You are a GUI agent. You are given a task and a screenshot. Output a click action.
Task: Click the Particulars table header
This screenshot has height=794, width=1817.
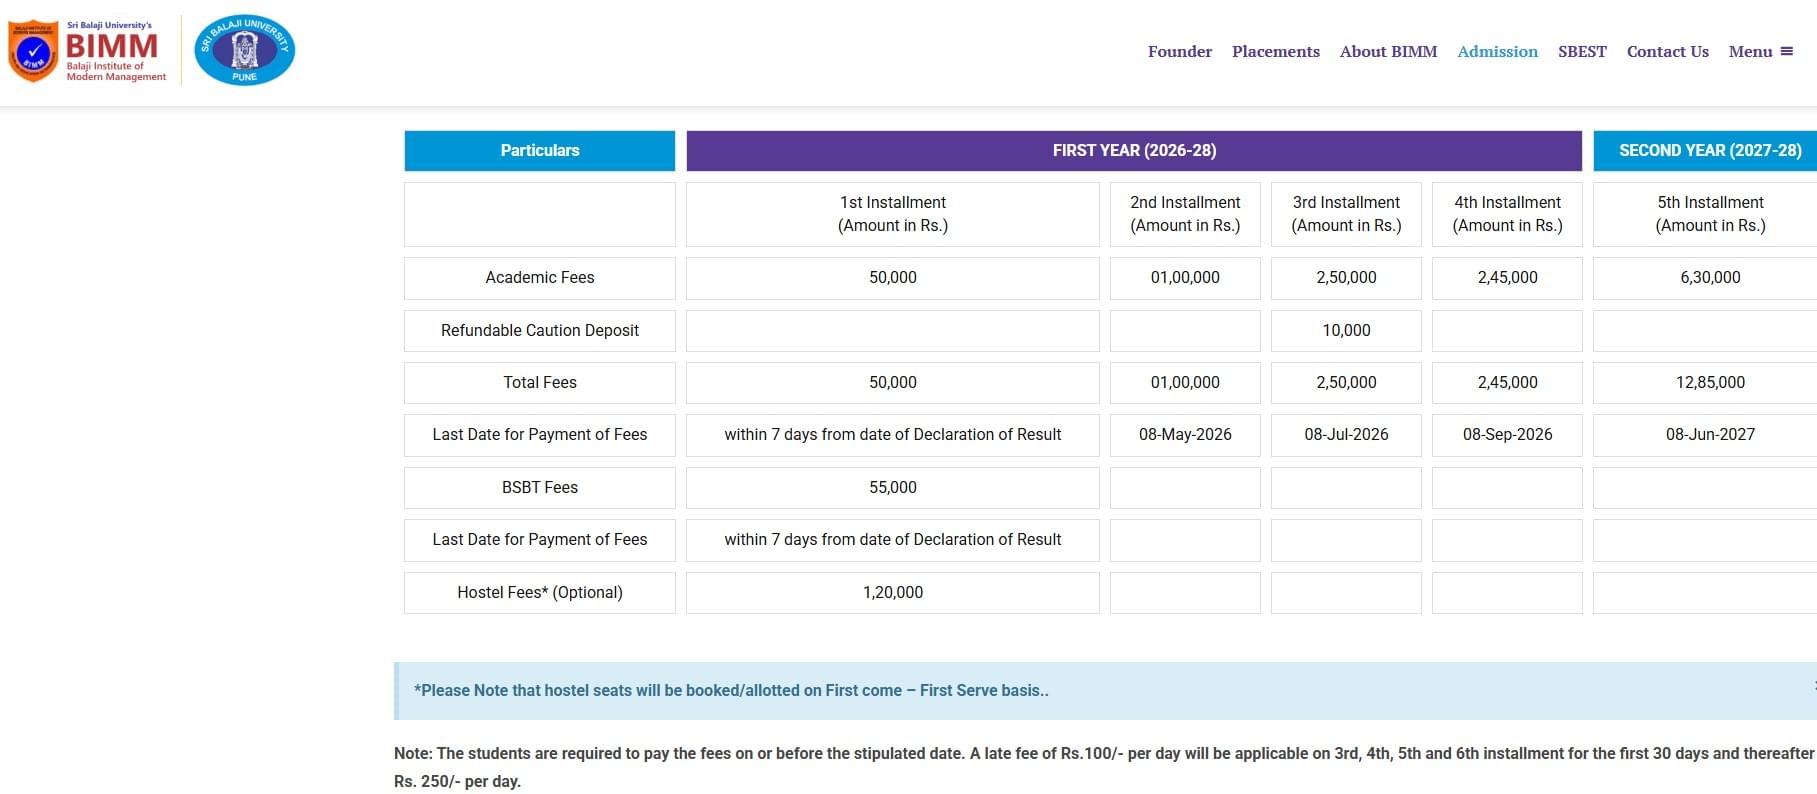click(539, 150)
